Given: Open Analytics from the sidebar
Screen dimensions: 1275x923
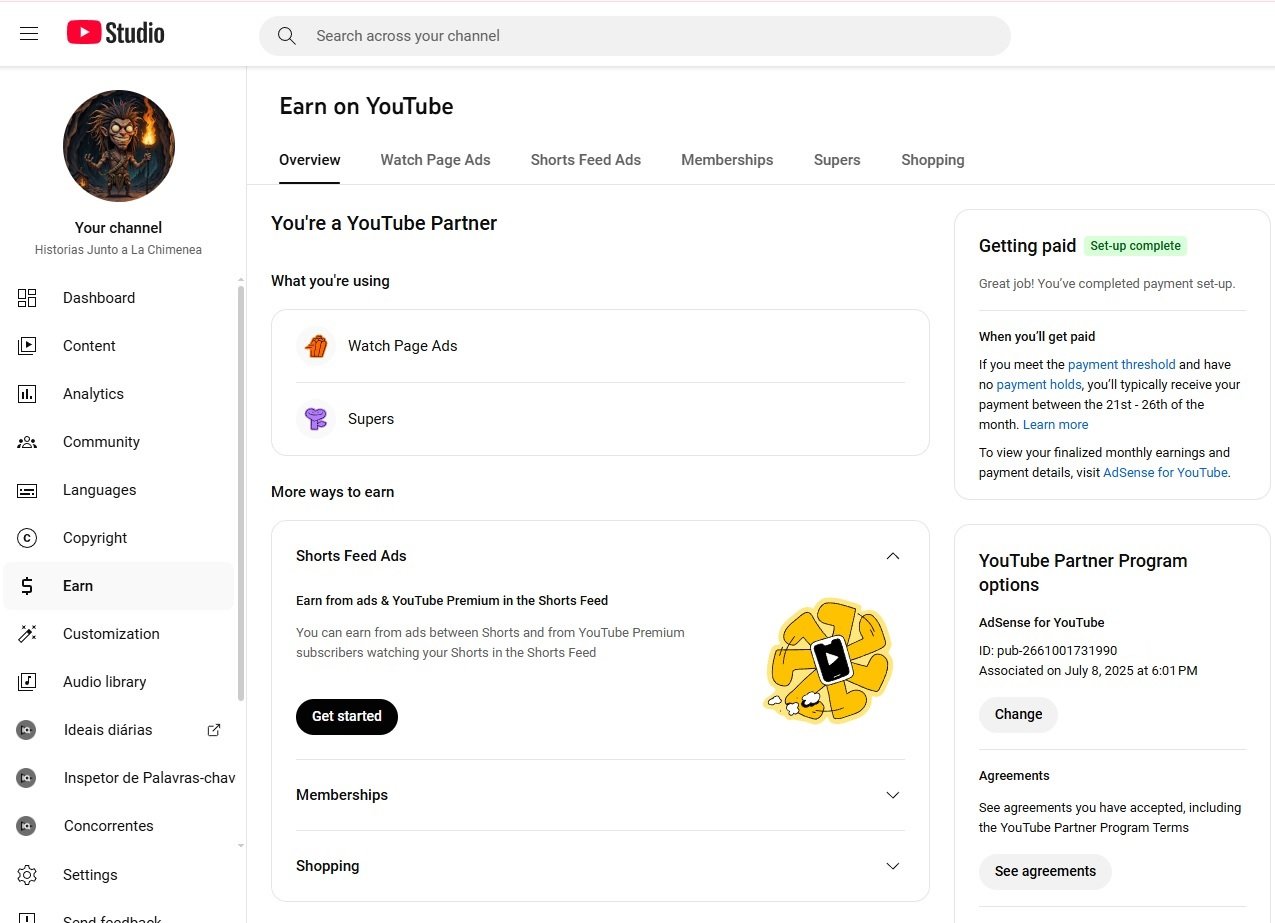Looking at the screenshot, I should [118, 394].
